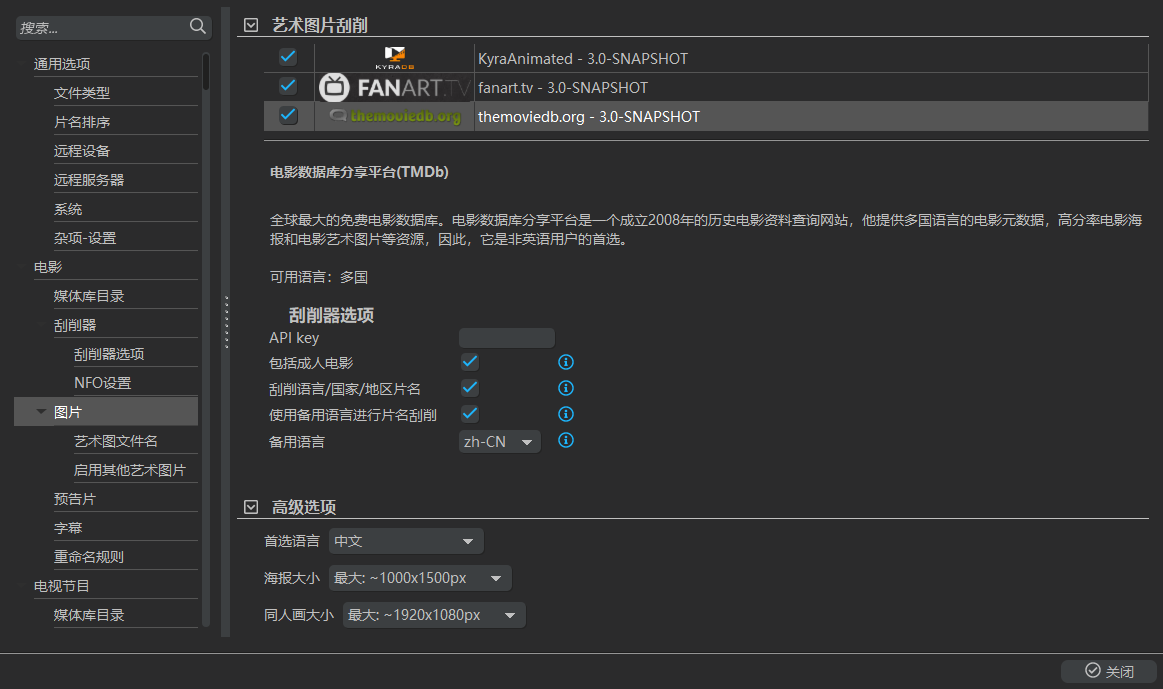Click the KyraDB logo in scraper list
This screenshot has height=689, width=1163.
394,58
